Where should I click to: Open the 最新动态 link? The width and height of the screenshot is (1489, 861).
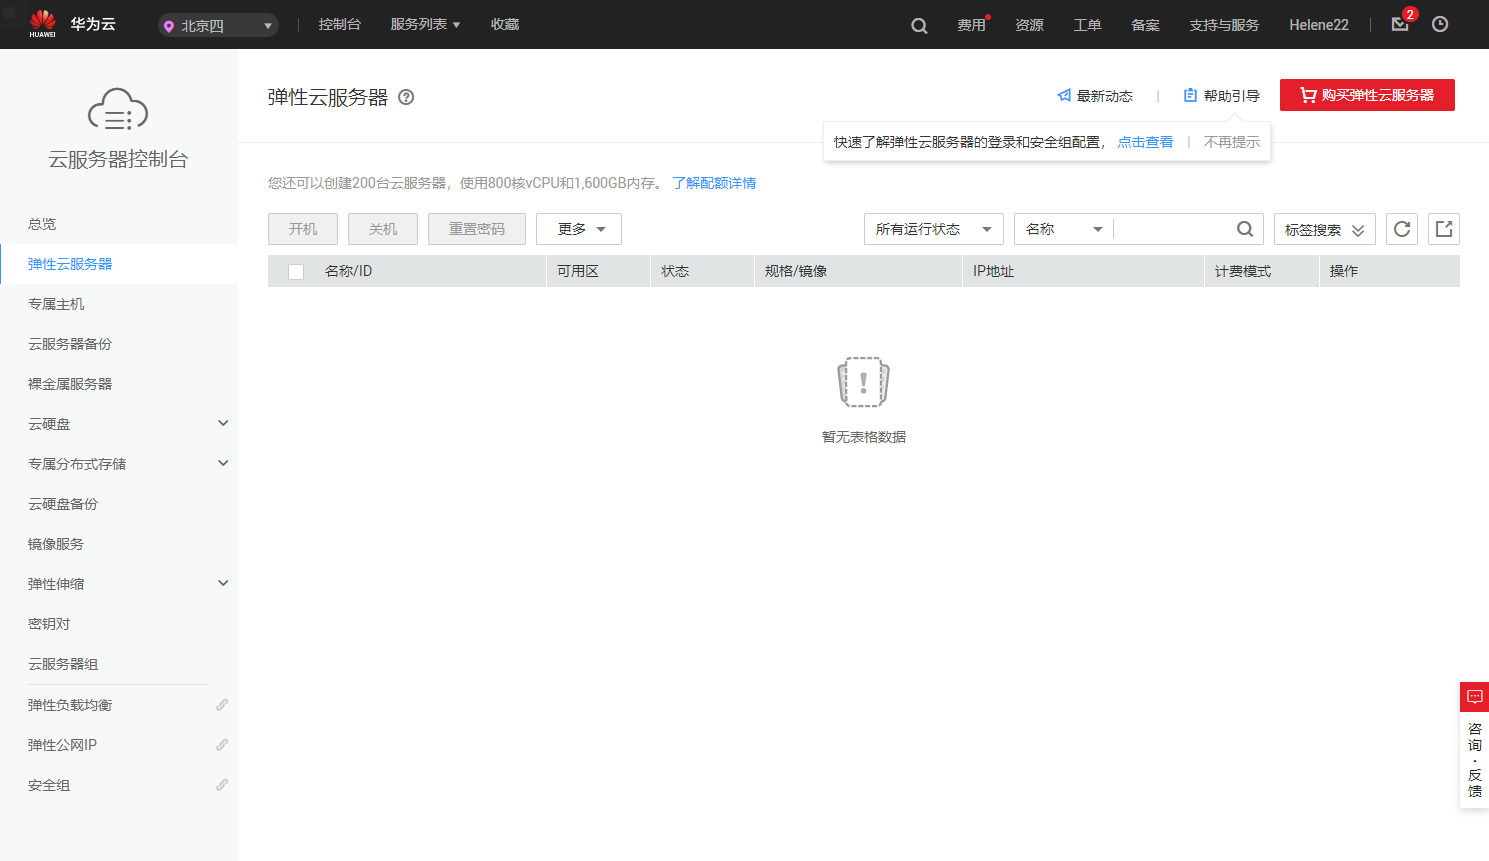[1095, 96]
